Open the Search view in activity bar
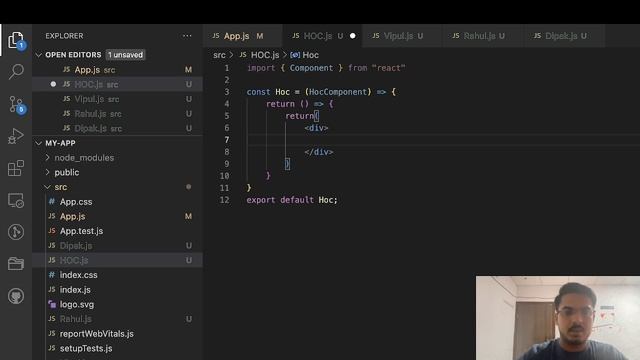Image resolution: width=640 pixels, height=360 pixels. 16,71
